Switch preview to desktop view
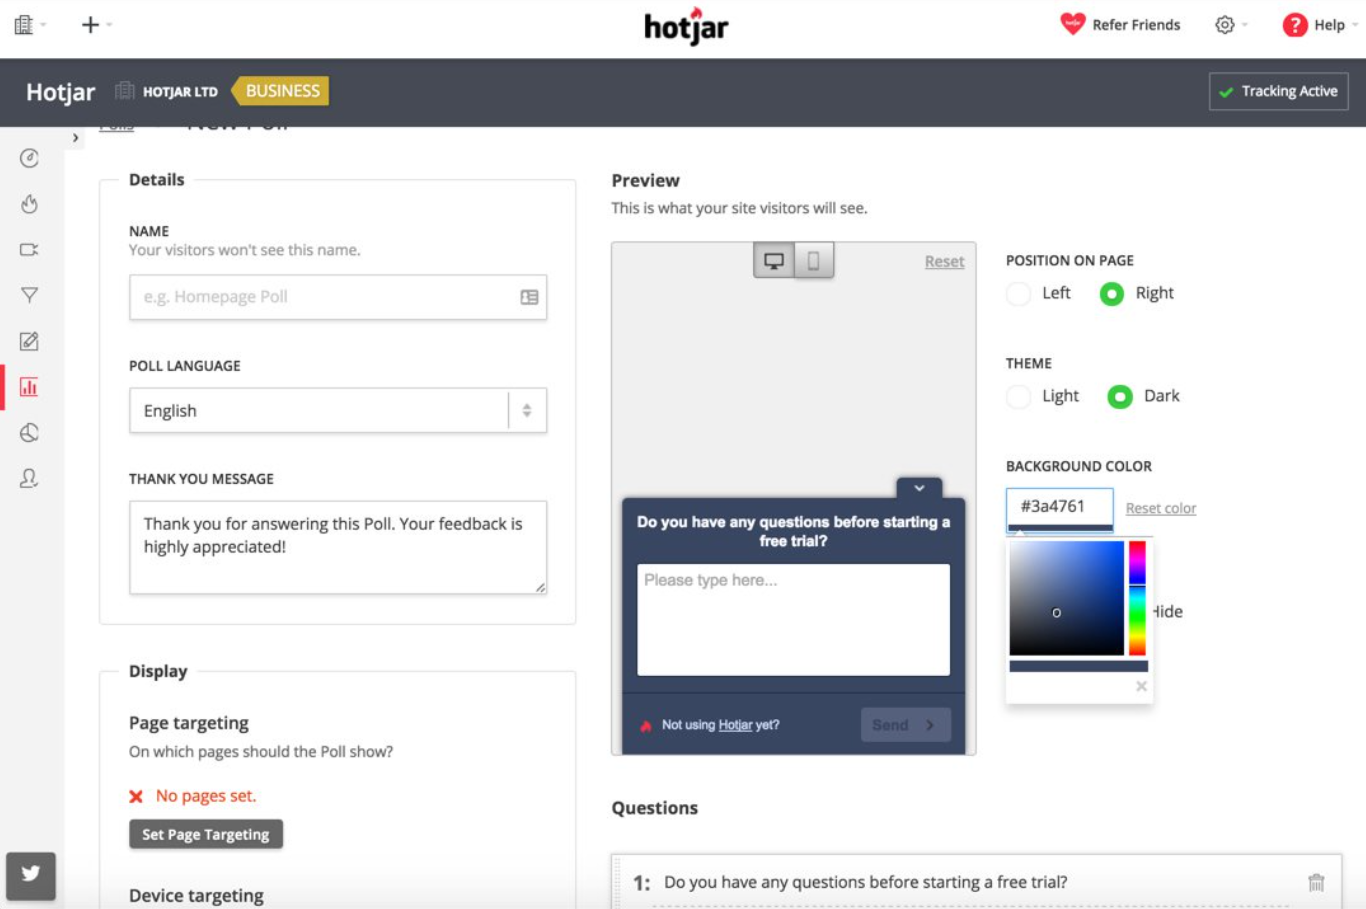 click(774, 261)
